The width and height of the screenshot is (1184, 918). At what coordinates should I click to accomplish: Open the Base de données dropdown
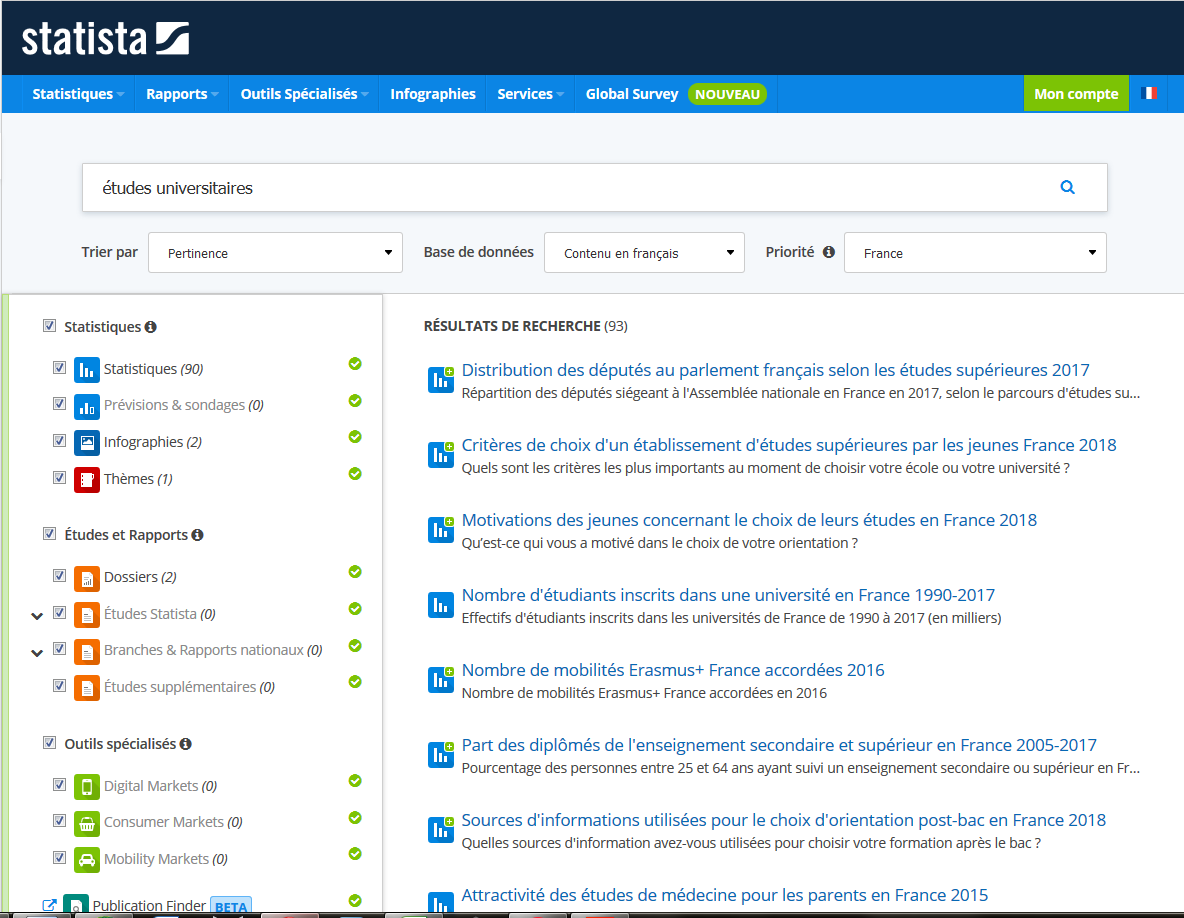coord(644,253)
